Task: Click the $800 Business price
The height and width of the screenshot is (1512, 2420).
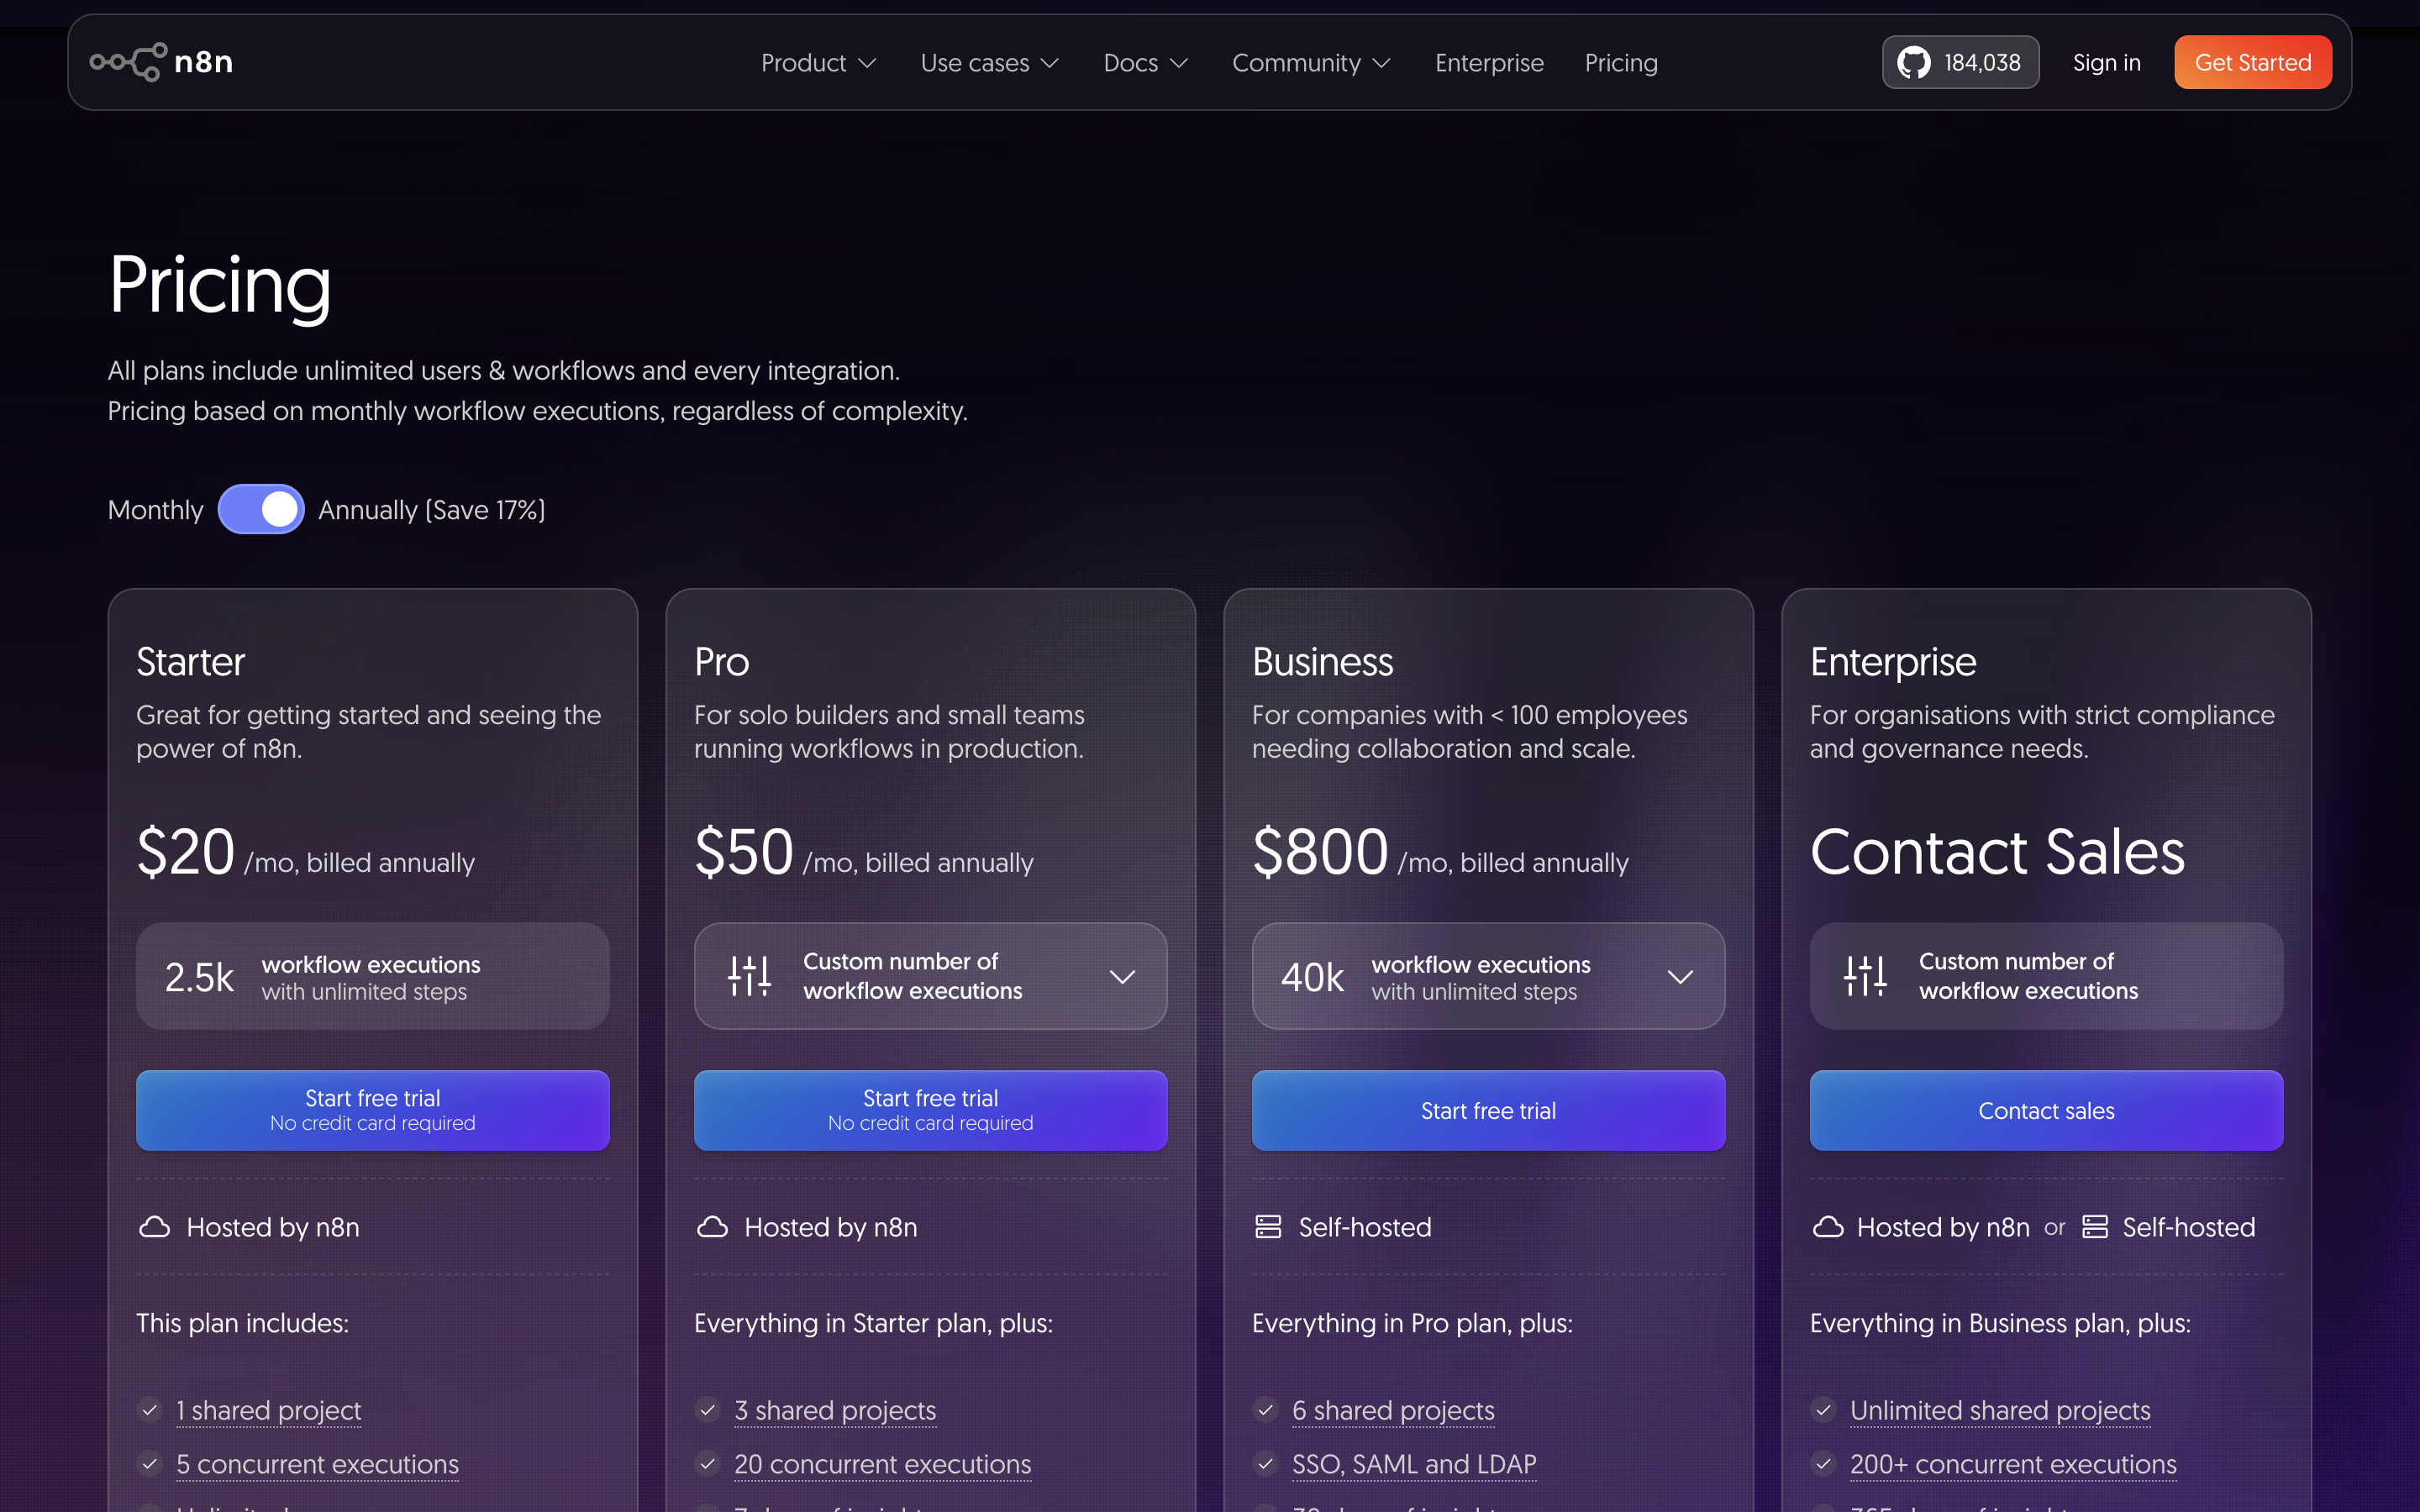Action: point(1320,852)
